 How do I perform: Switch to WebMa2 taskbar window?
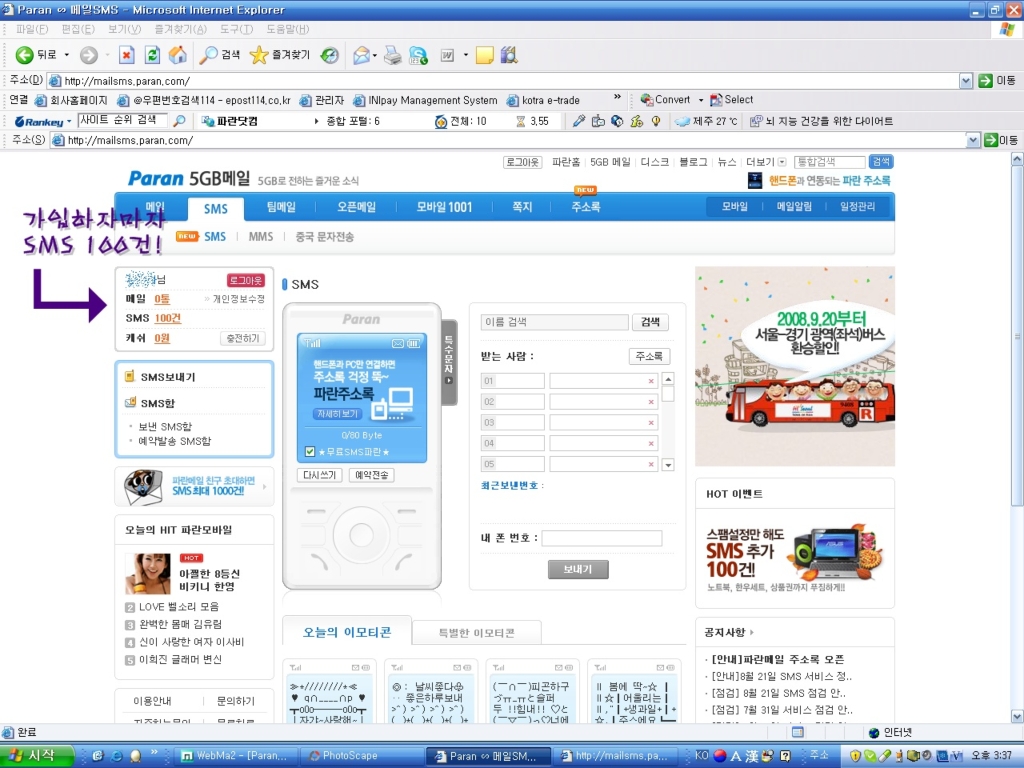[x=238, y=756]
